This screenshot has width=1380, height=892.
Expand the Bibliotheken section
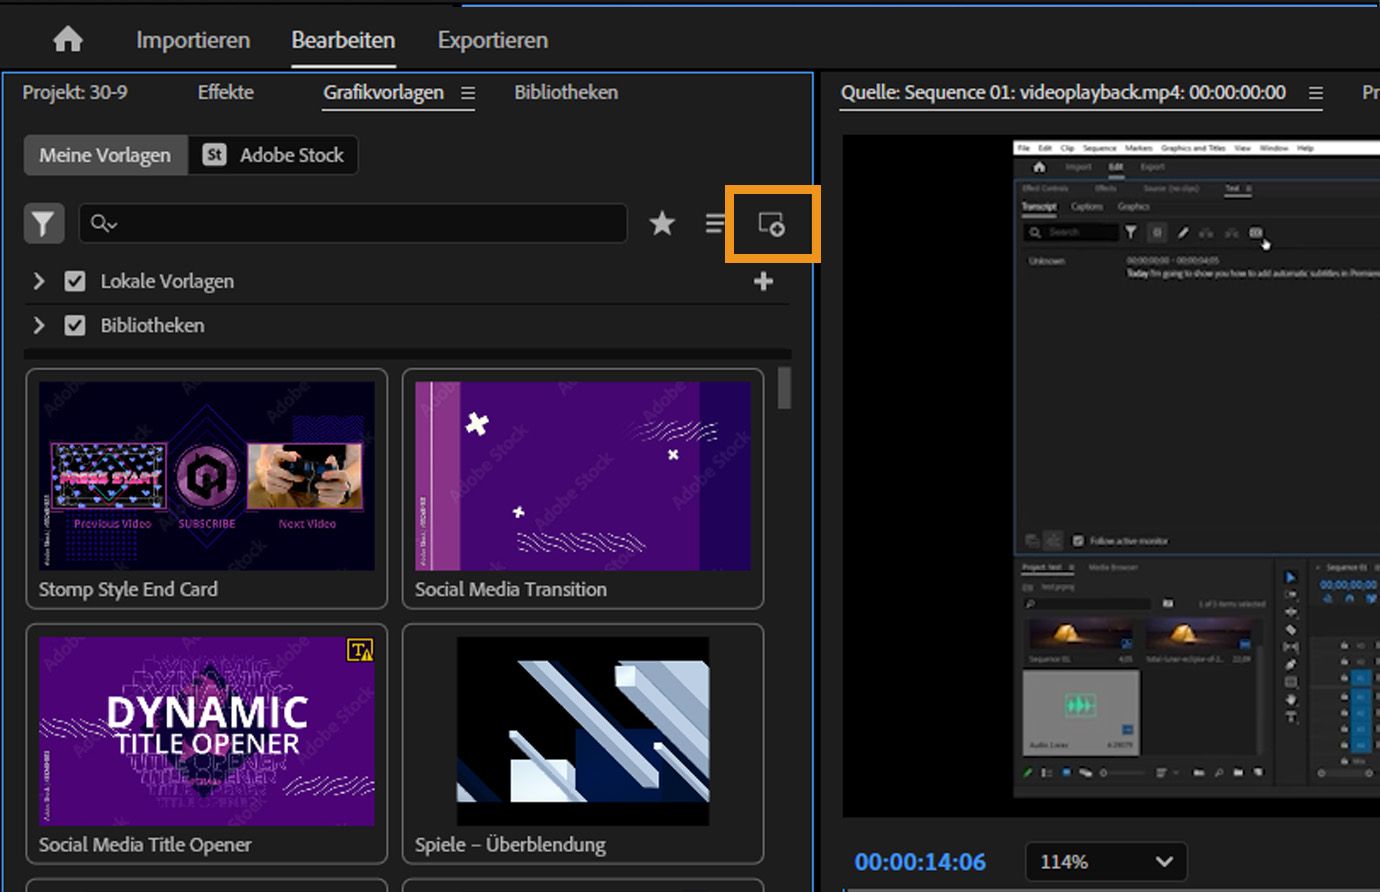coord(39,326)
